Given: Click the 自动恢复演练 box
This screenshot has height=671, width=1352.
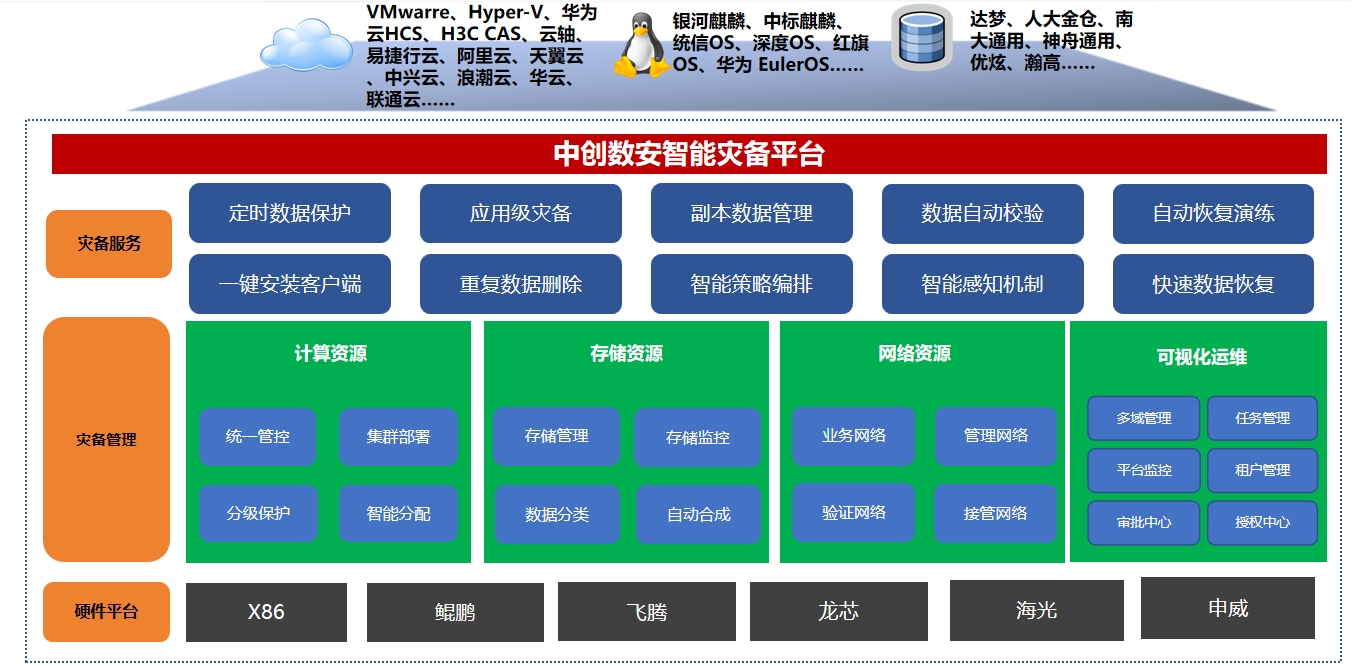Looking at the screenshot, I should [x=1214, y=213].
